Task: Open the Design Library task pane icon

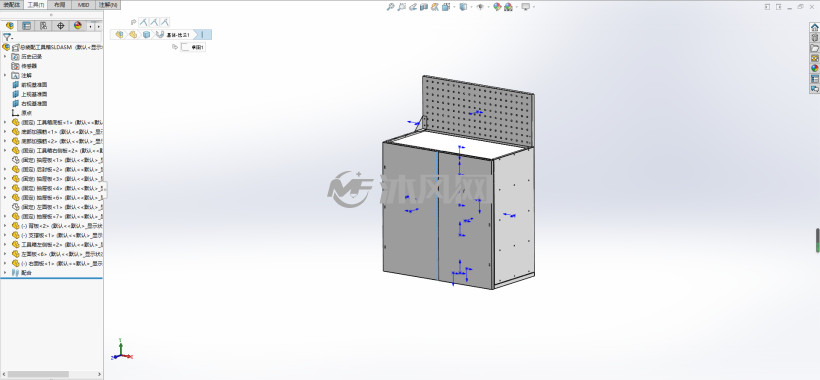Action: click(x=814, y=38)
